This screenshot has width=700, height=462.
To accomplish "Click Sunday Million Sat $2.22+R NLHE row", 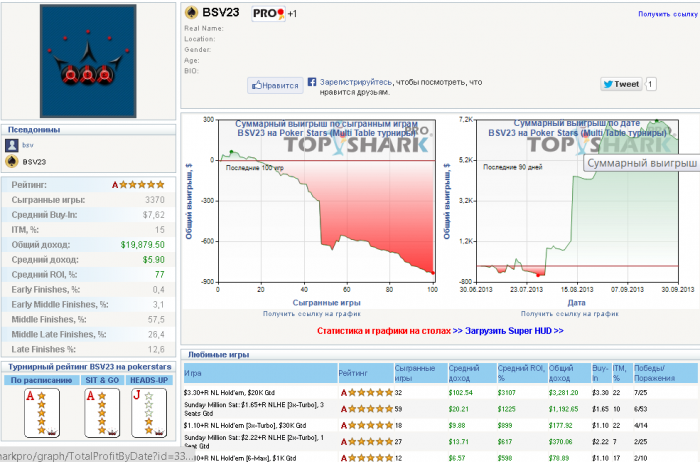I will pyautogui.click(x=440, y=441).
